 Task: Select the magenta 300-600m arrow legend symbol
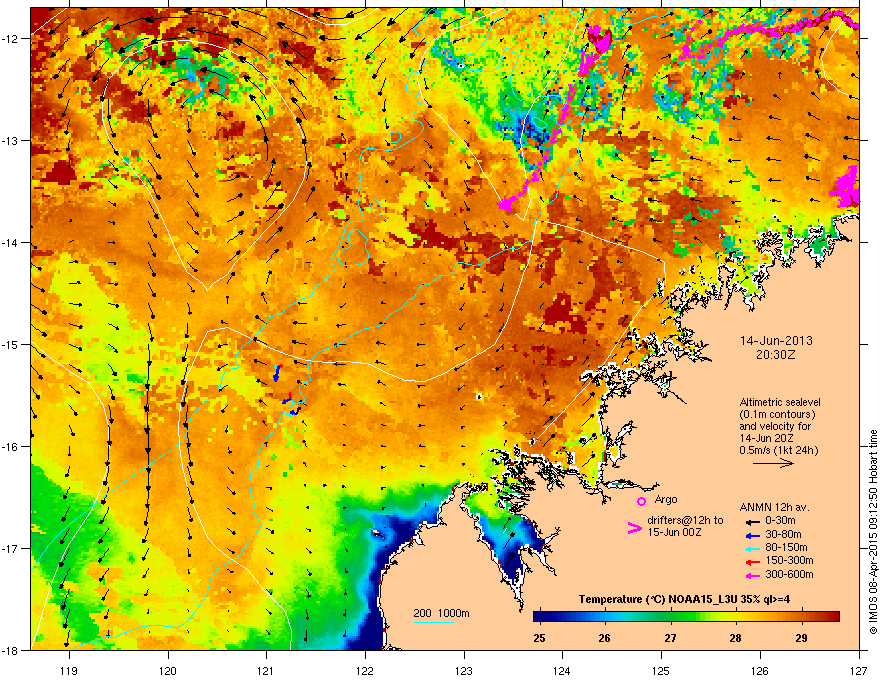pos(752,575)
